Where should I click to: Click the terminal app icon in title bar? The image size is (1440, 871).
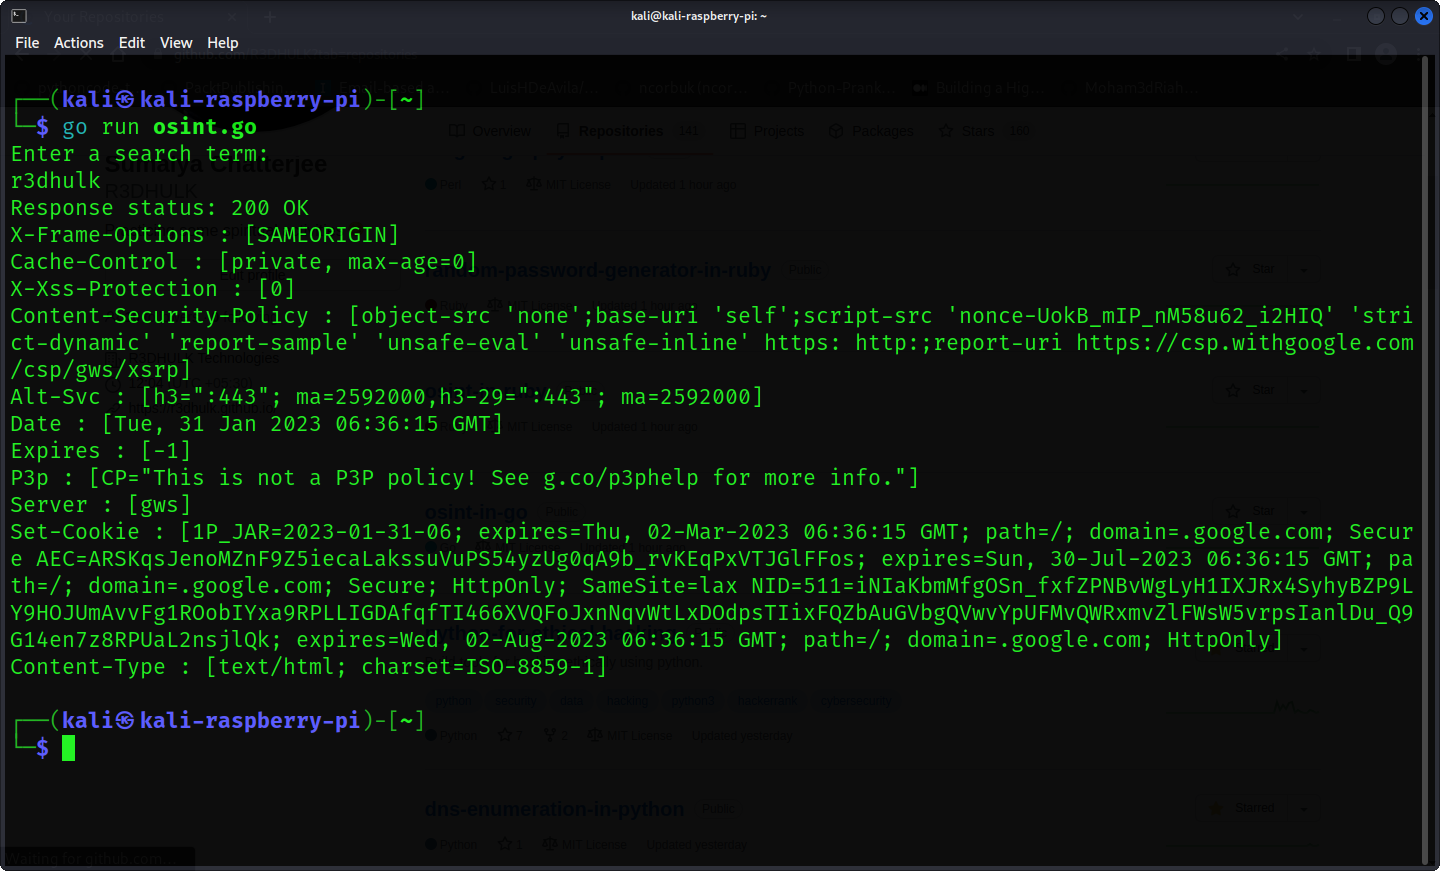(x=19, y=16)
